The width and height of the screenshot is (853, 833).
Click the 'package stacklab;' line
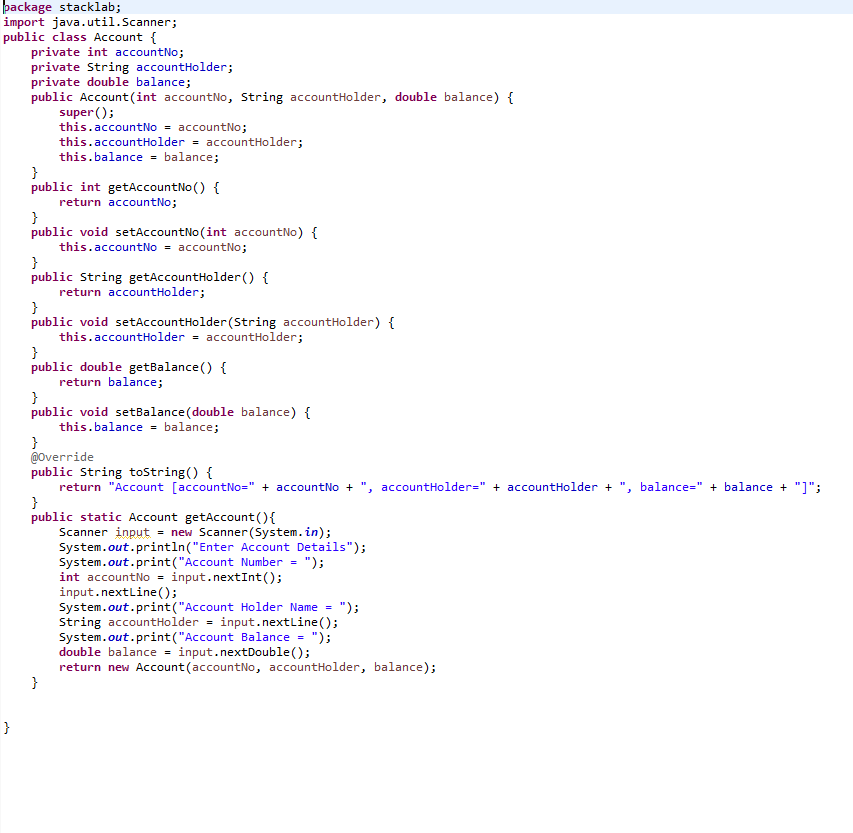pos(62,8)
